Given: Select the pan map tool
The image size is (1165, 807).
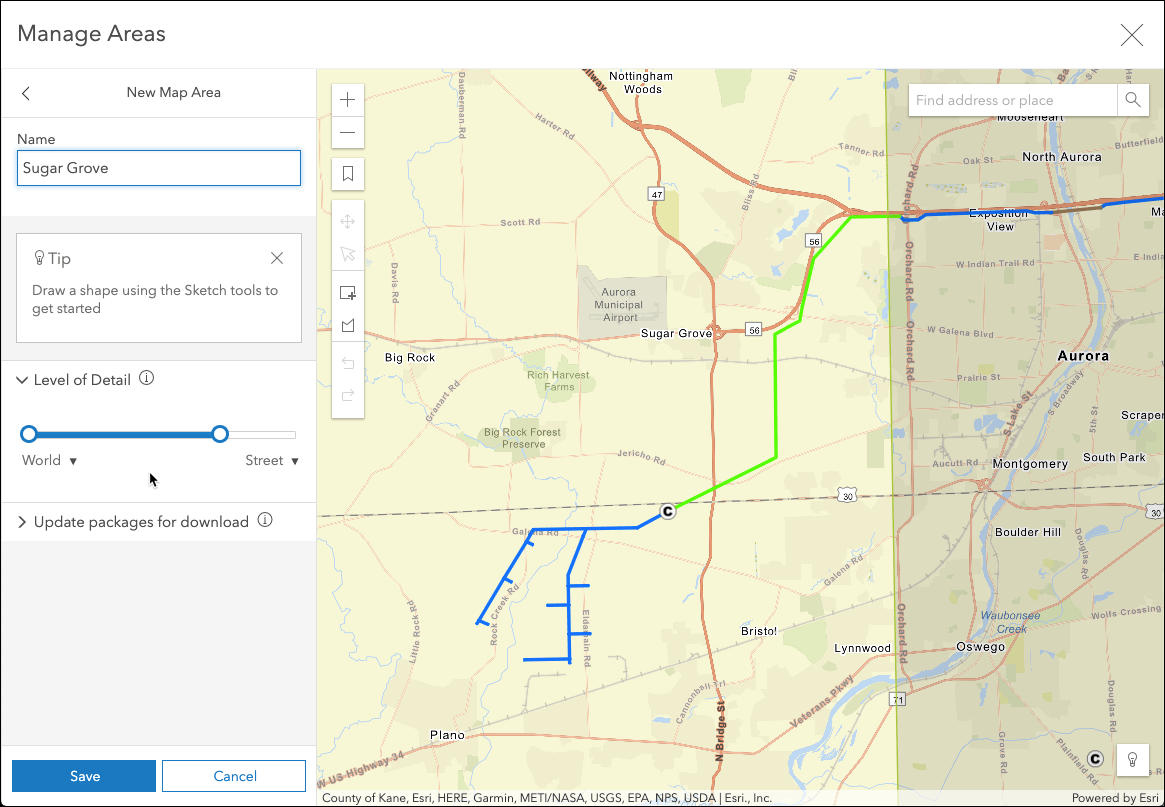Looking at the screenshot, I should (x=348, y=221).
